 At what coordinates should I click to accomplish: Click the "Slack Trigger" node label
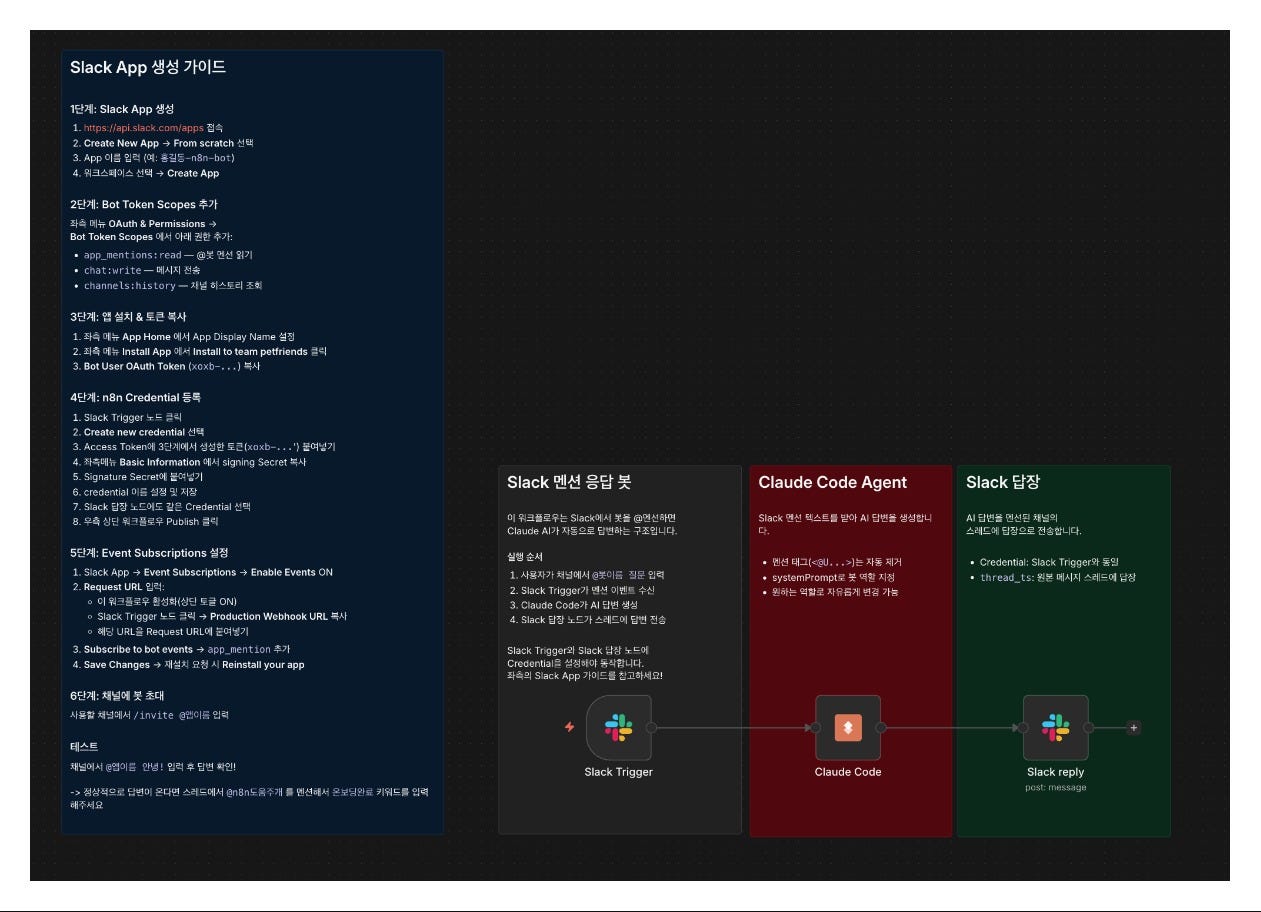618,772
